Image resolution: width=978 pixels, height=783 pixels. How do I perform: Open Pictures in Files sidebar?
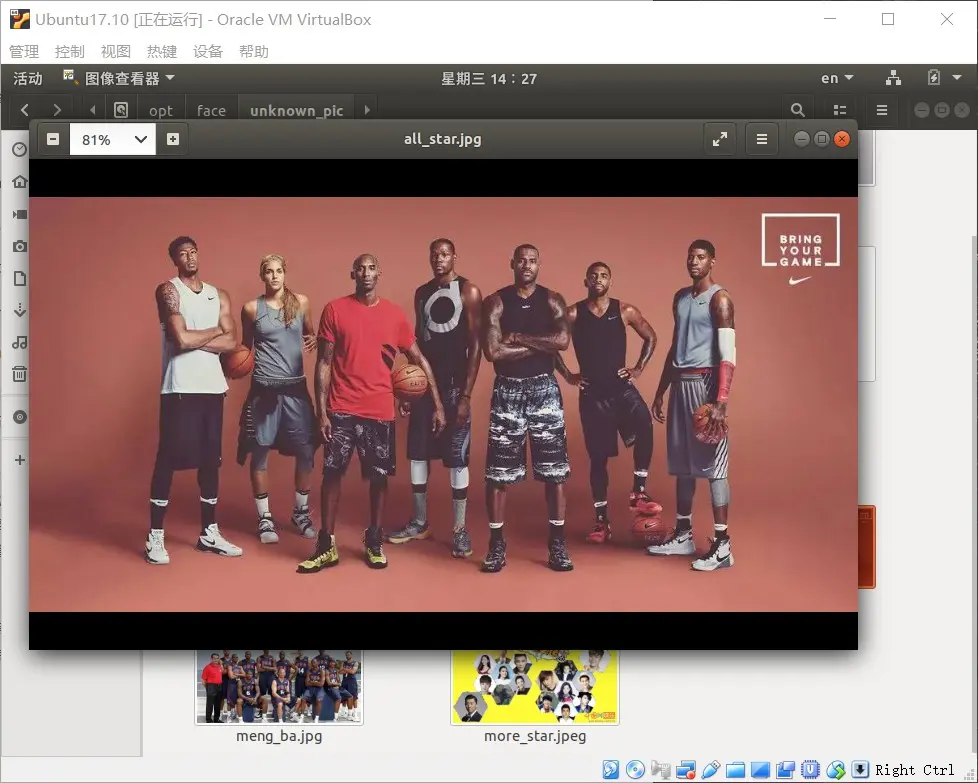[19, 246]
